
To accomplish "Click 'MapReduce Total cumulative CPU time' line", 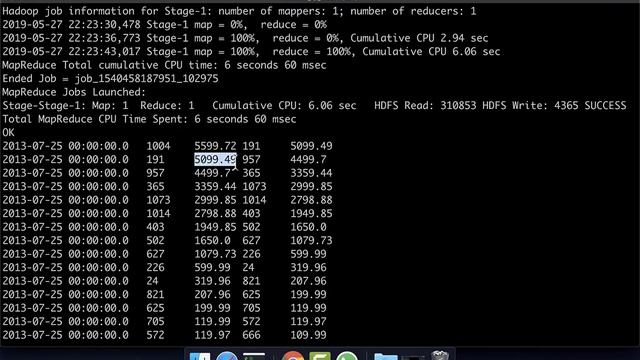I will coord(164,65).
